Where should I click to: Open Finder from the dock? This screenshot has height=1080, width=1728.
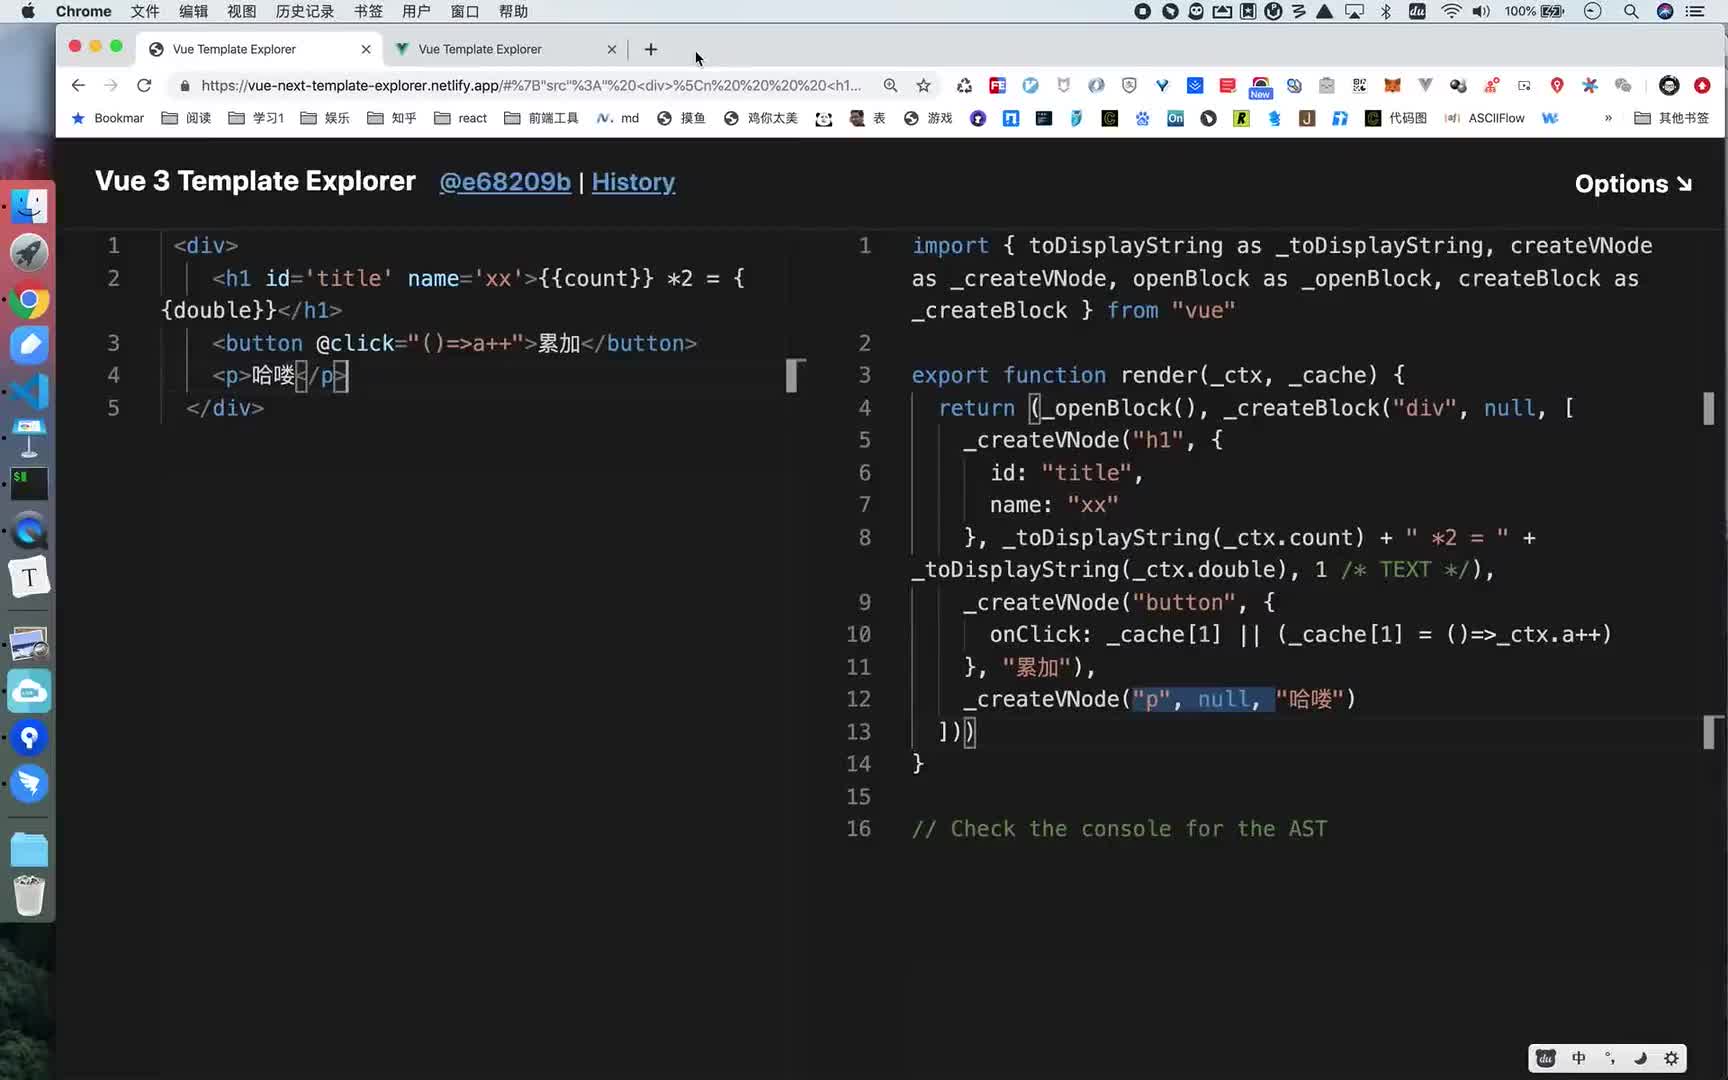pos(29,207)
